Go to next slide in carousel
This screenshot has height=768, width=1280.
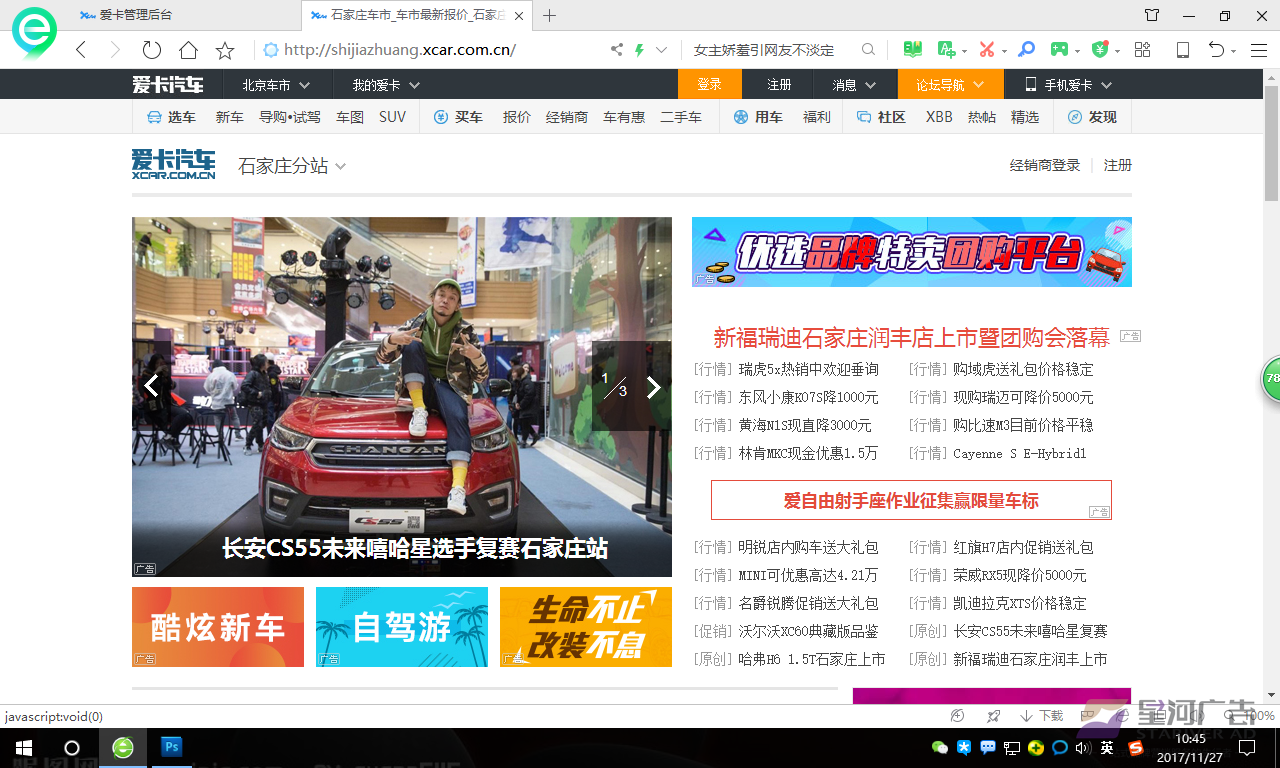653,387
